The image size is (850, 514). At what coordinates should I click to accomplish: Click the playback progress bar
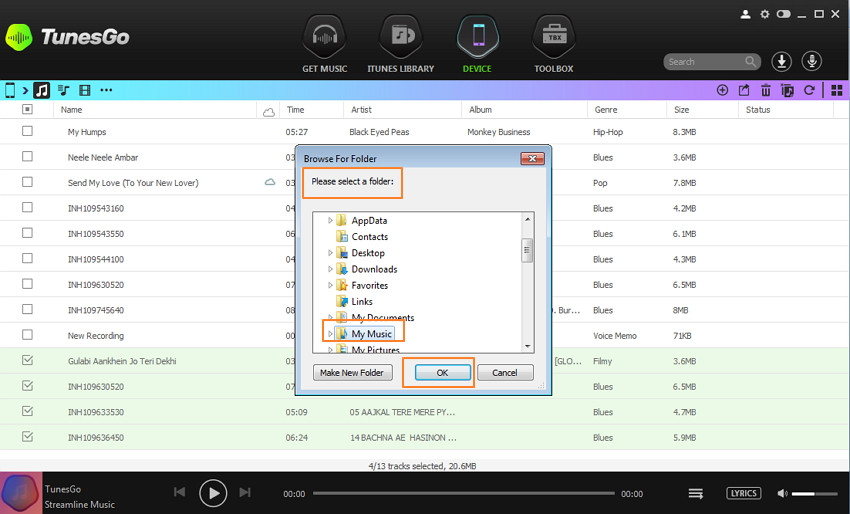coord(463,493)
